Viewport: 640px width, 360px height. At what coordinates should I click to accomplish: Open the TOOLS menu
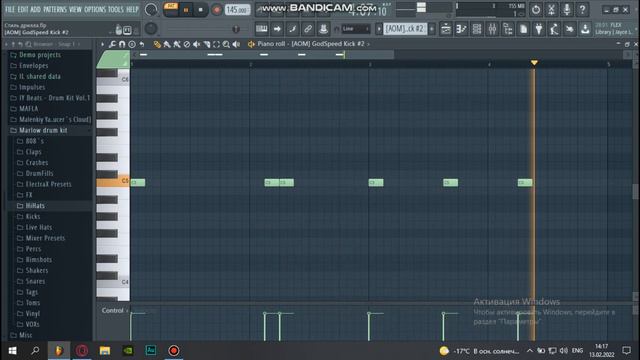[116, 9]
